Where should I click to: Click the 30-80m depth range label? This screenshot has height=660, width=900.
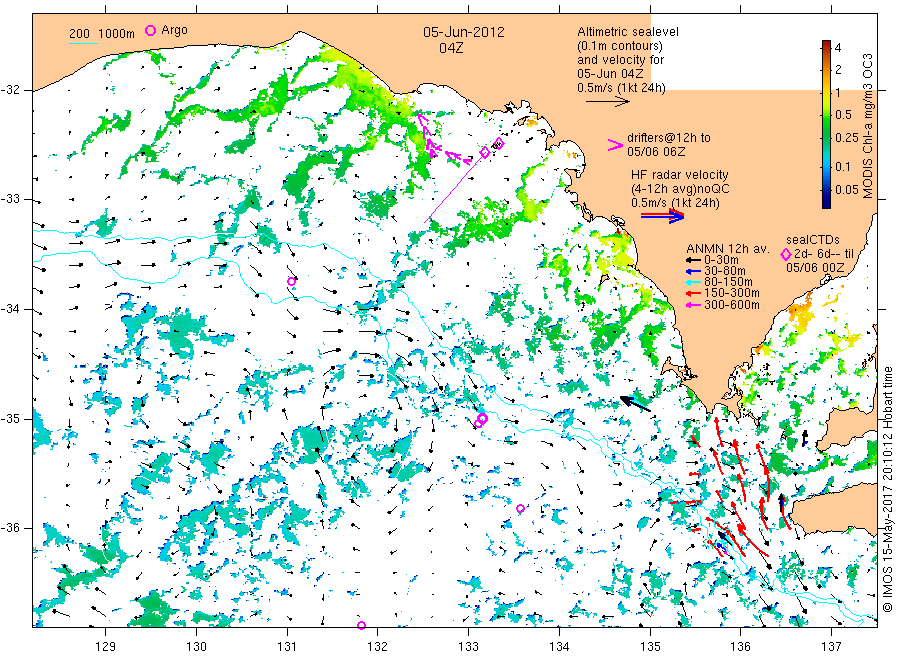click(724, 271)
